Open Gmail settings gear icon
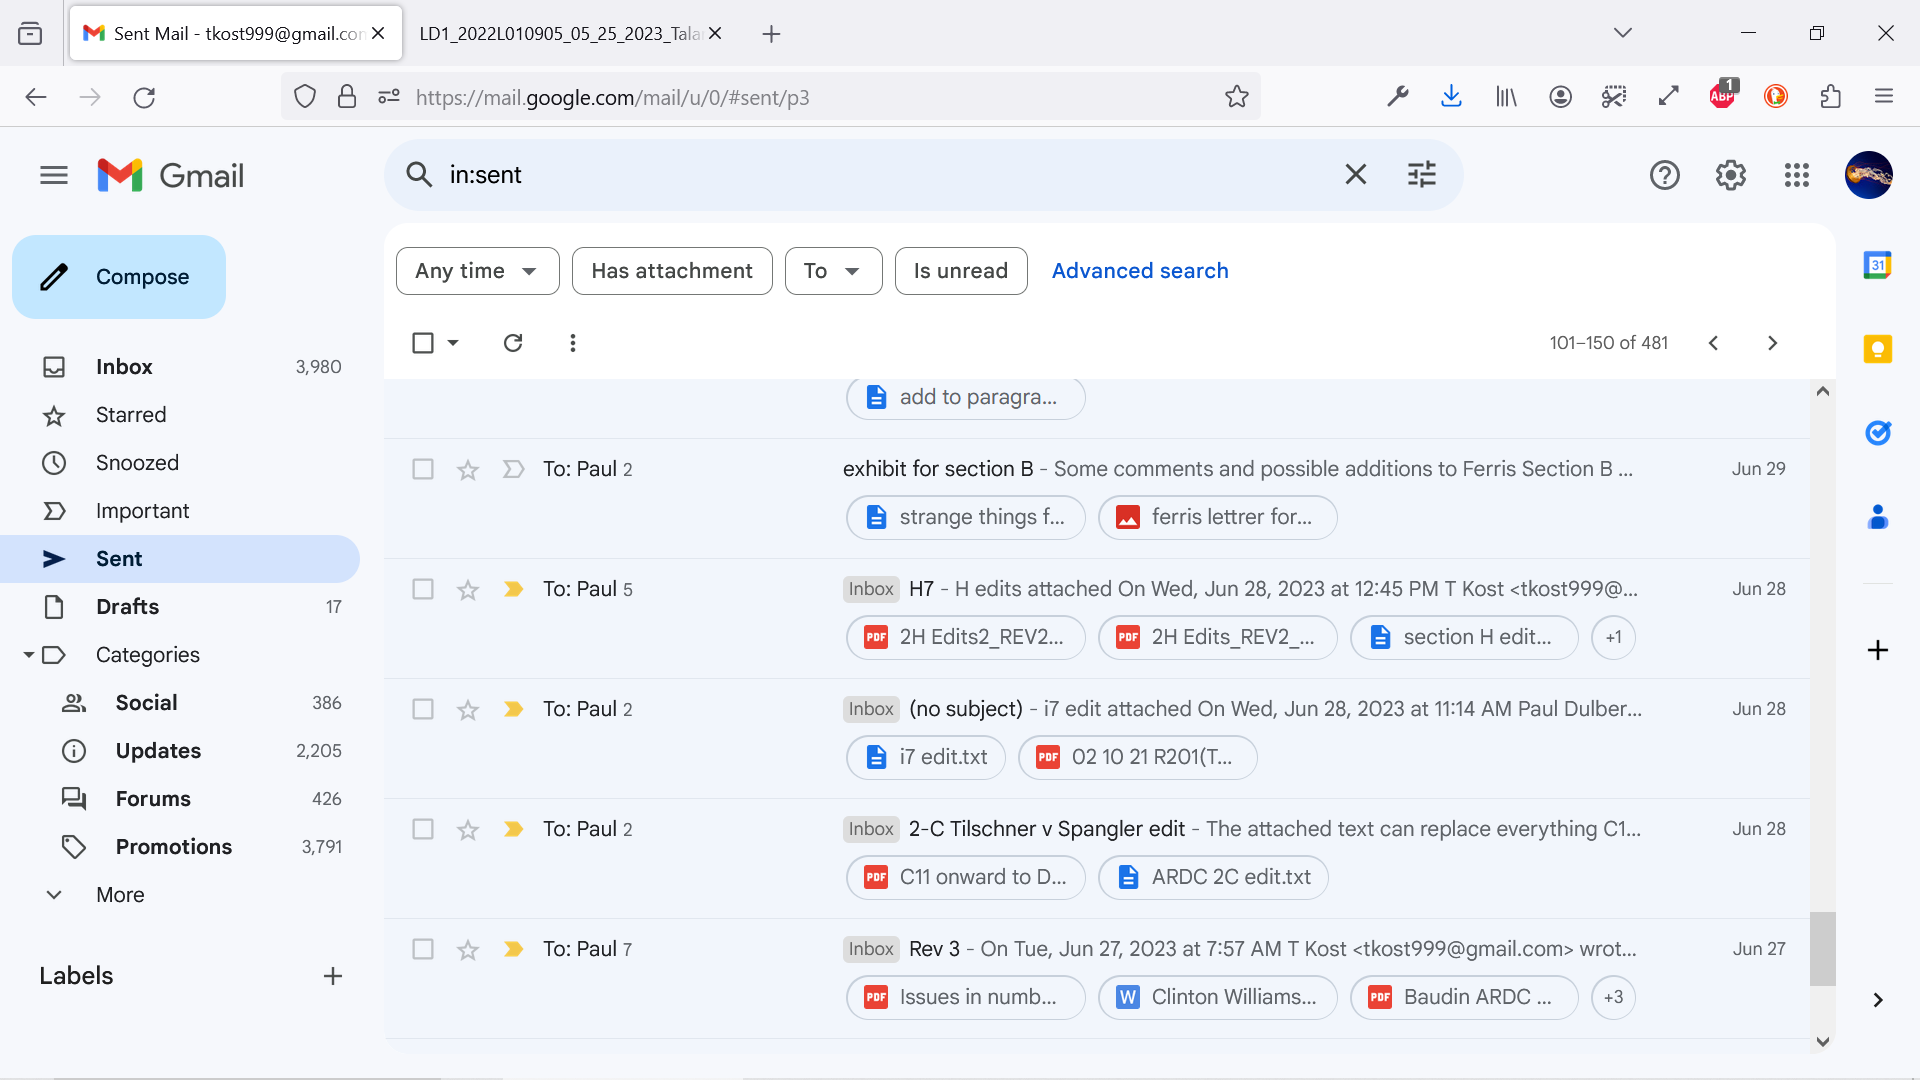Screen dimensions: 1920x1080 1730,175
